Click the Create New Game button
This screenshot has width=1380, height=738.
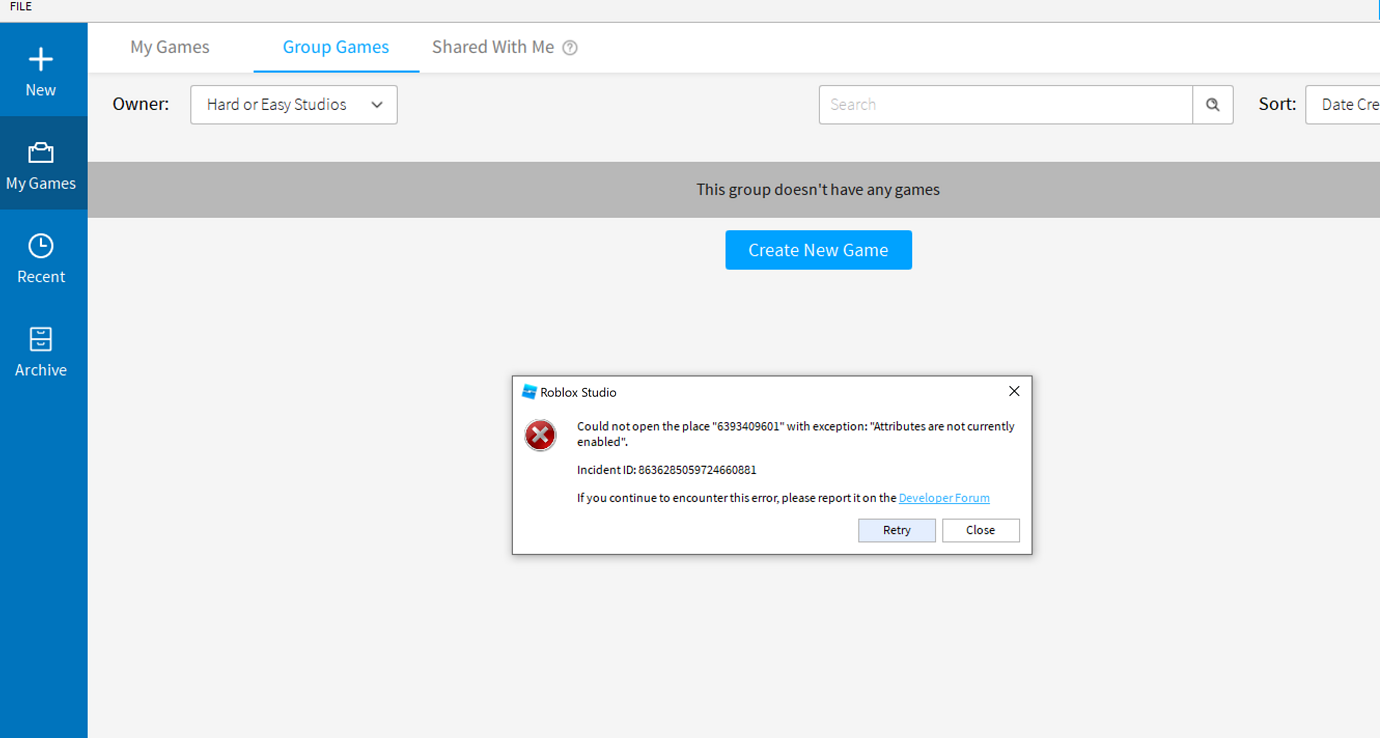(819, 250)
